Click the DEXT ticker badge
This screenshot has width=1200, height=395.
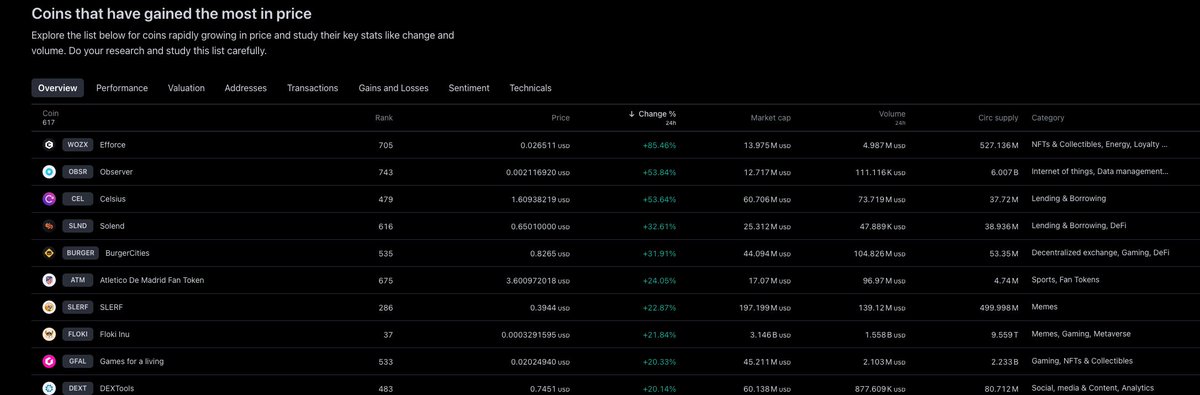(x=77, y=388)
